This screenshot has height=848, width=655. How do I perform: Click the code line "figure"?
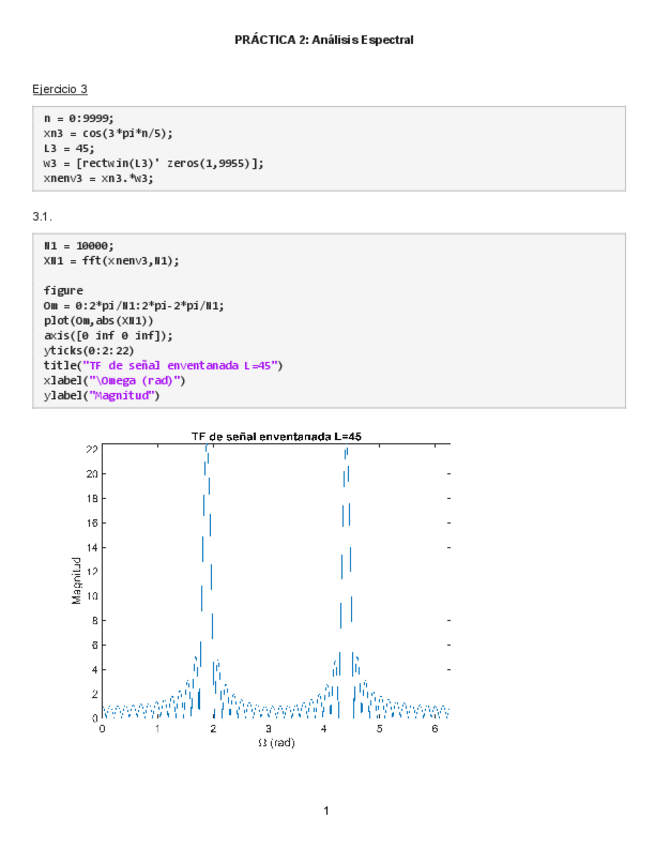click(x=63, y=290)
